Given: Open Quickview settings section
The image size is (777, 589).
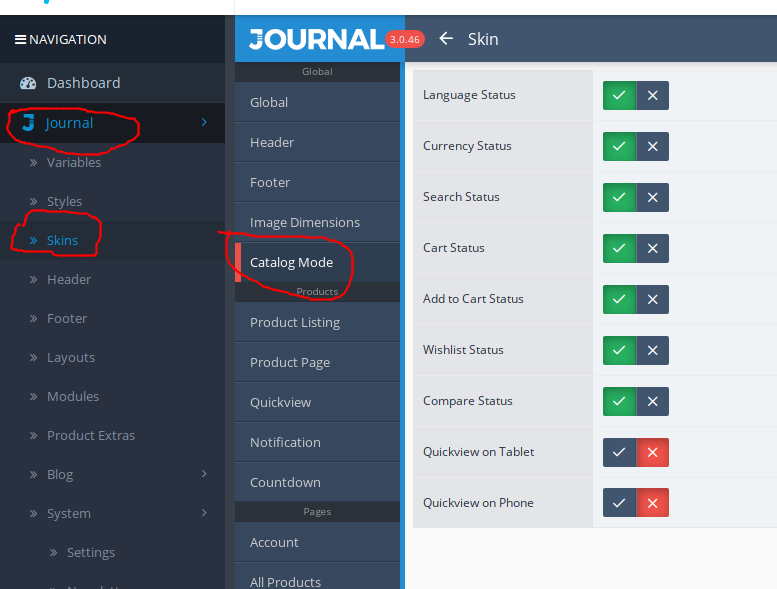Looking at the screenshot, I should 317,402.
